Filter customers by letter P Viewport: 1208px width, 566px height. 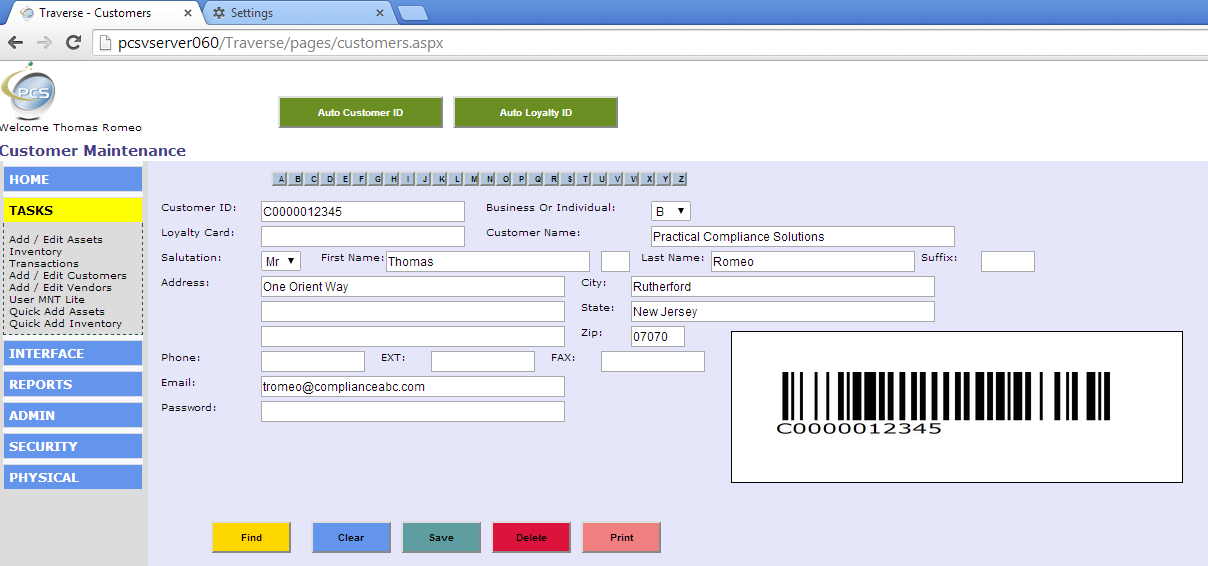[x=521, y=179]
